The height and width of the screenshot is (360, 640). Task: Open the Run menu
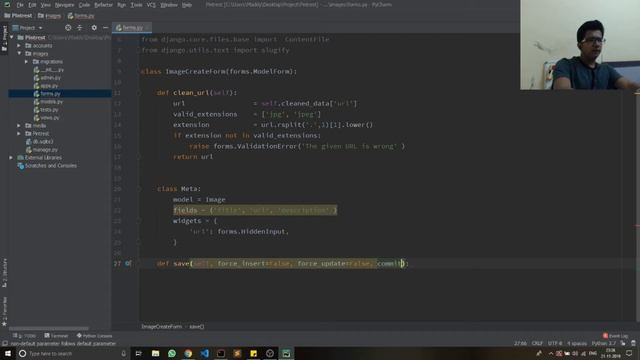coord(122,5)
